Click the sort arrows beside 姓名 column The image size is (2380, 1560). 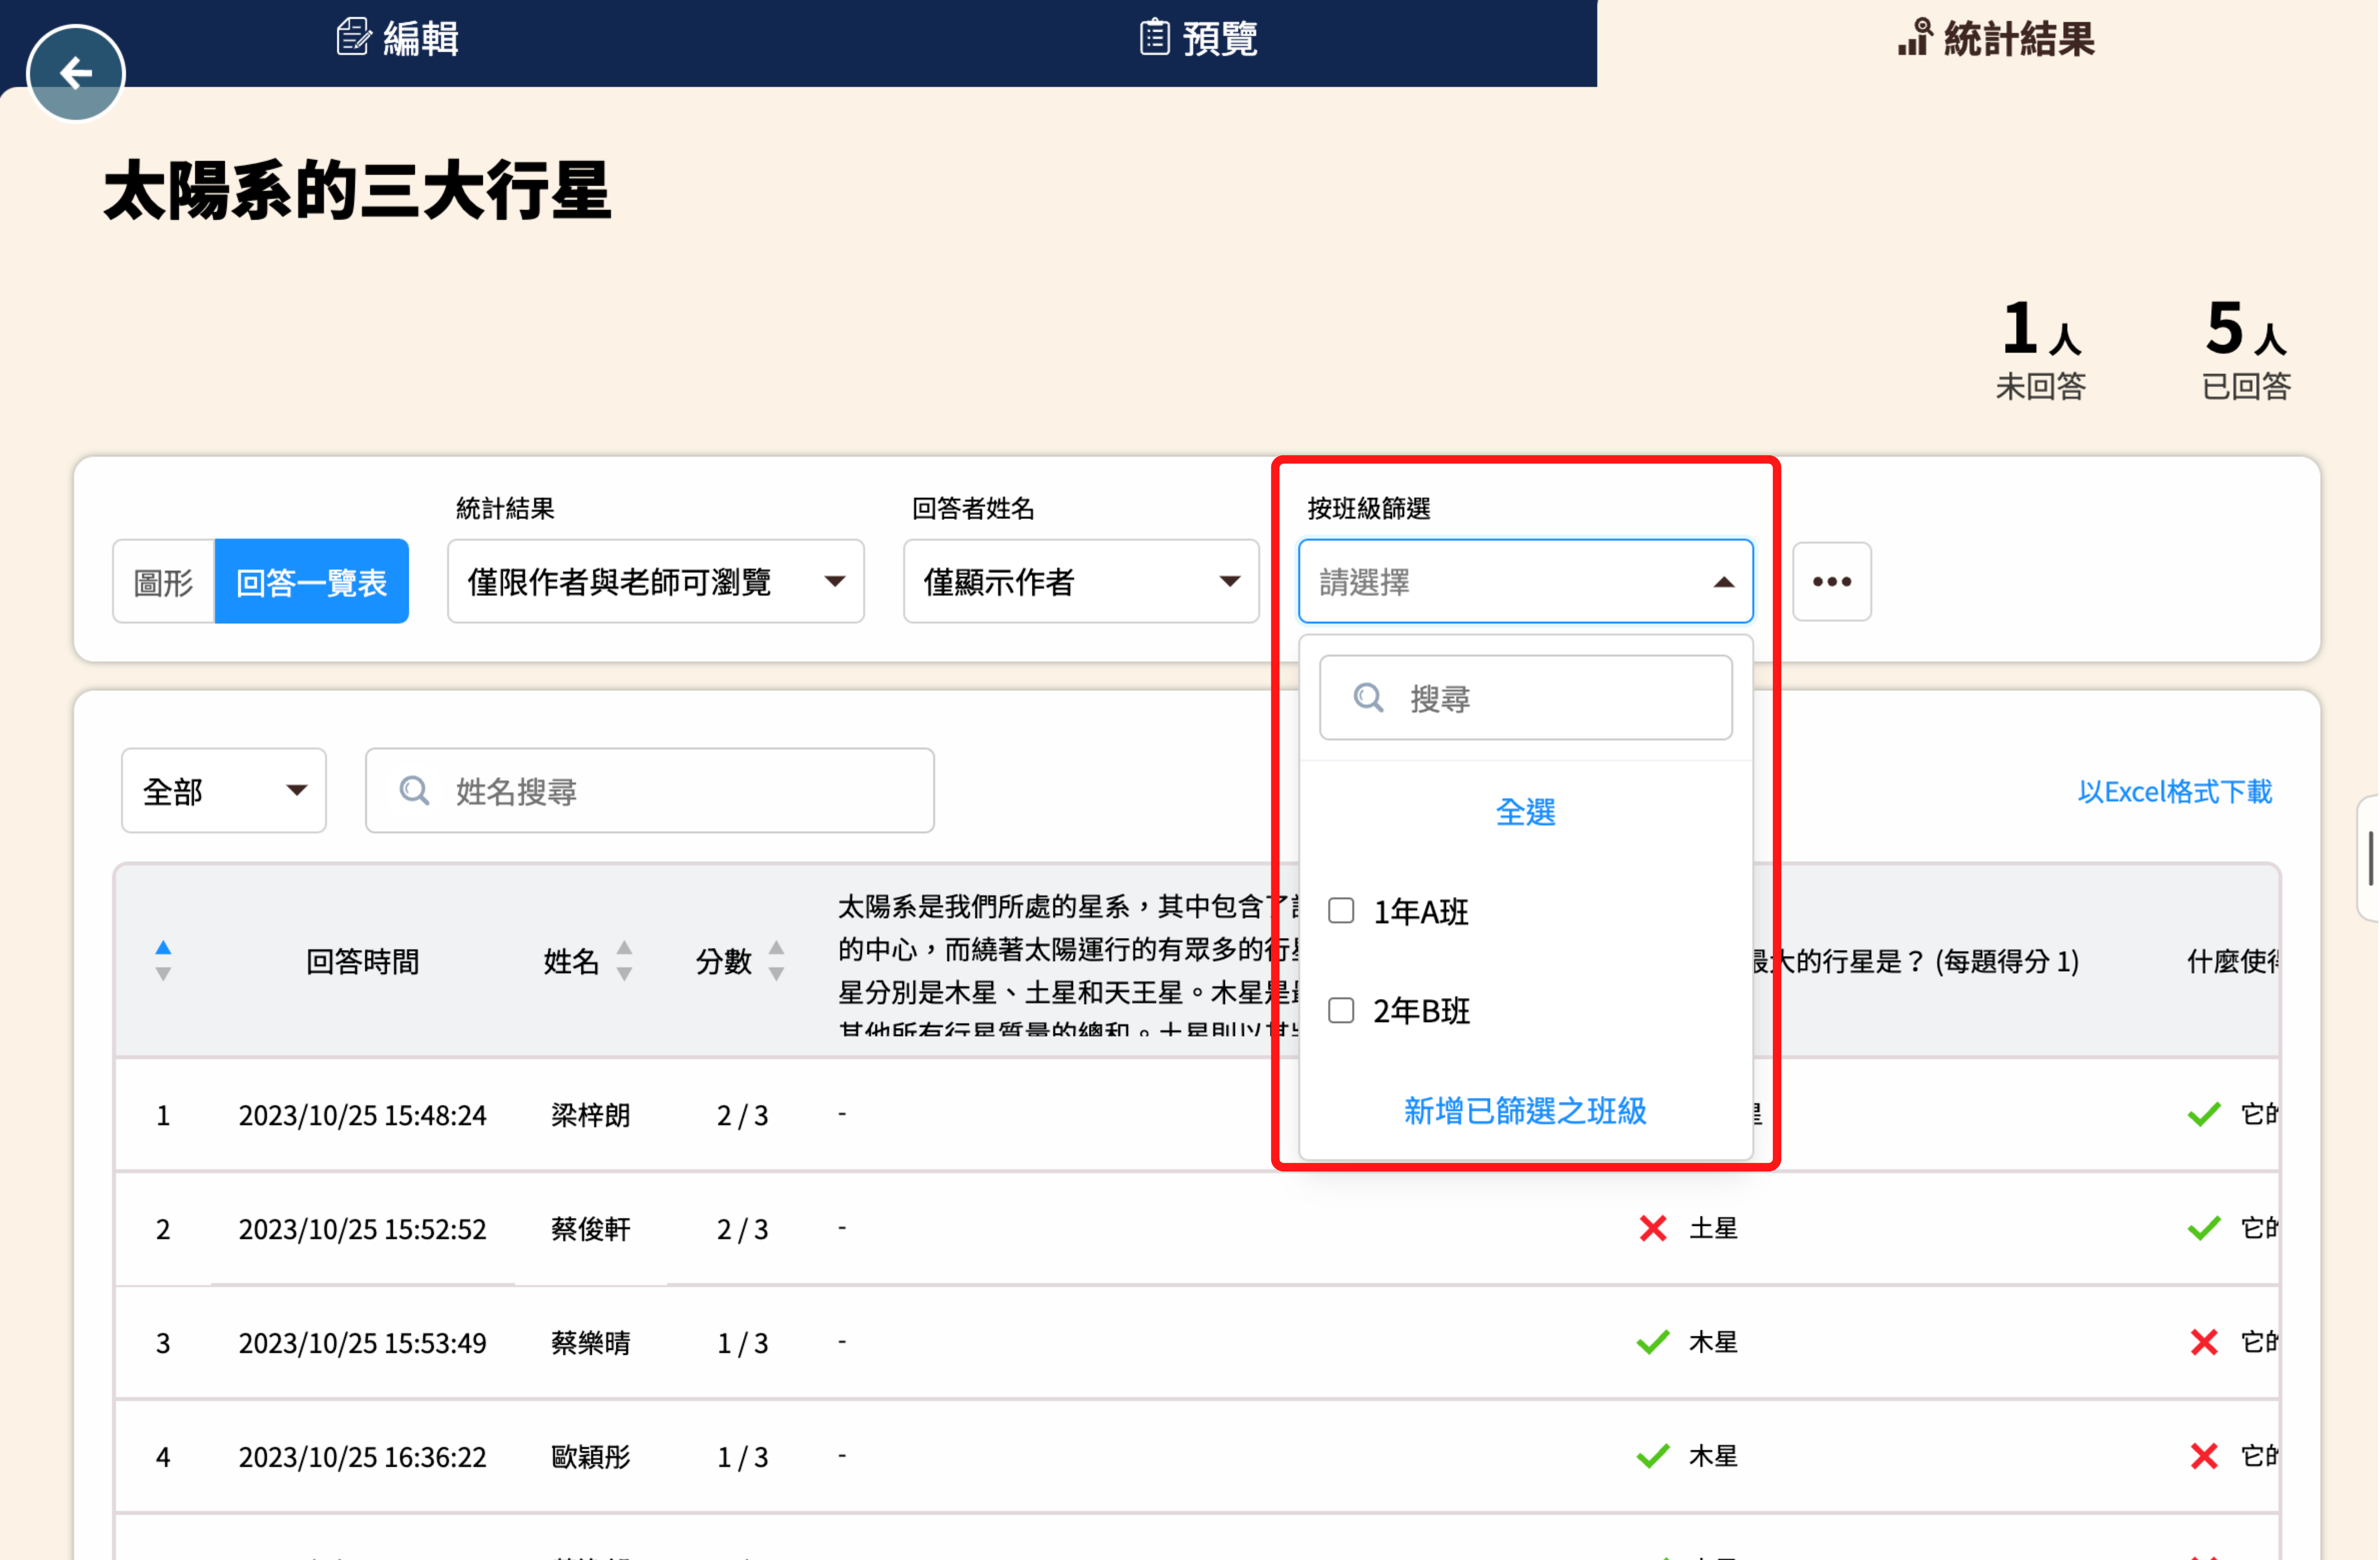coord(624,961)
